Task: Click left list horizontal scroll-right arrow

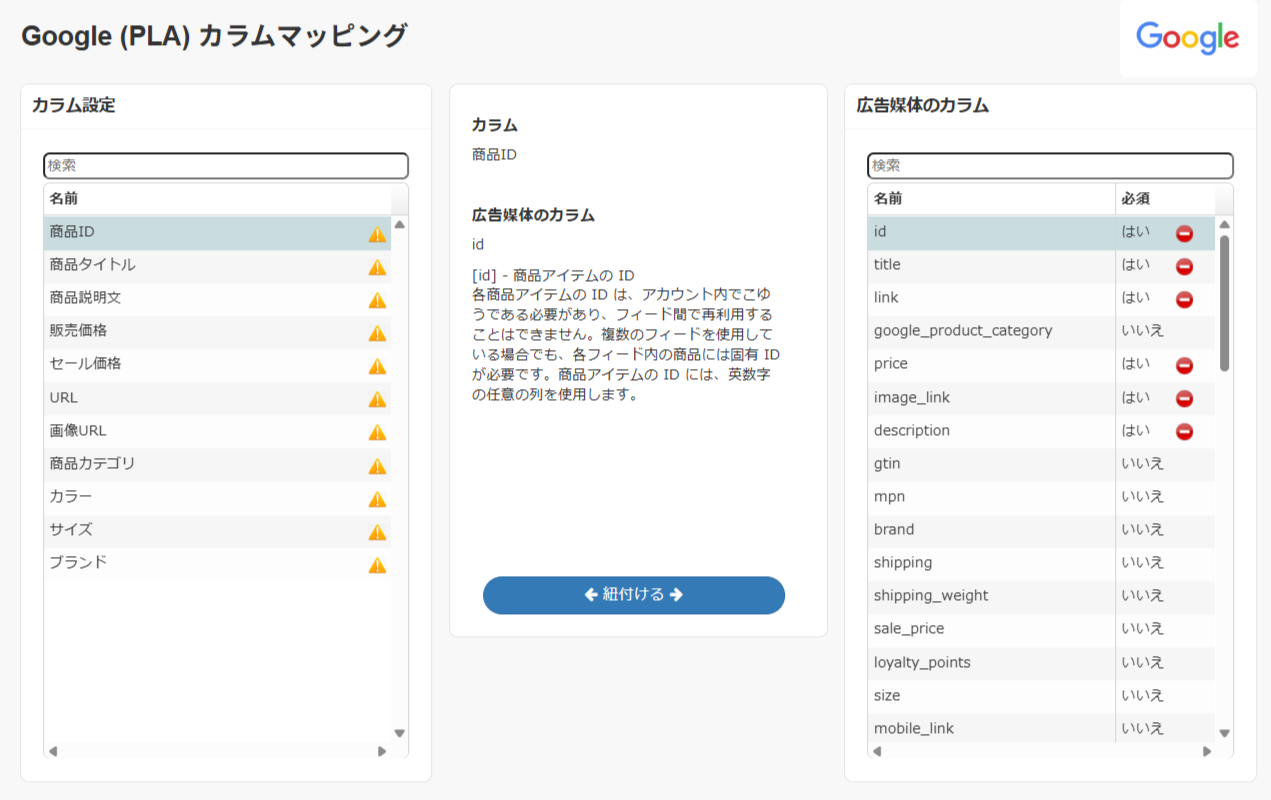Action: point(382,751)
